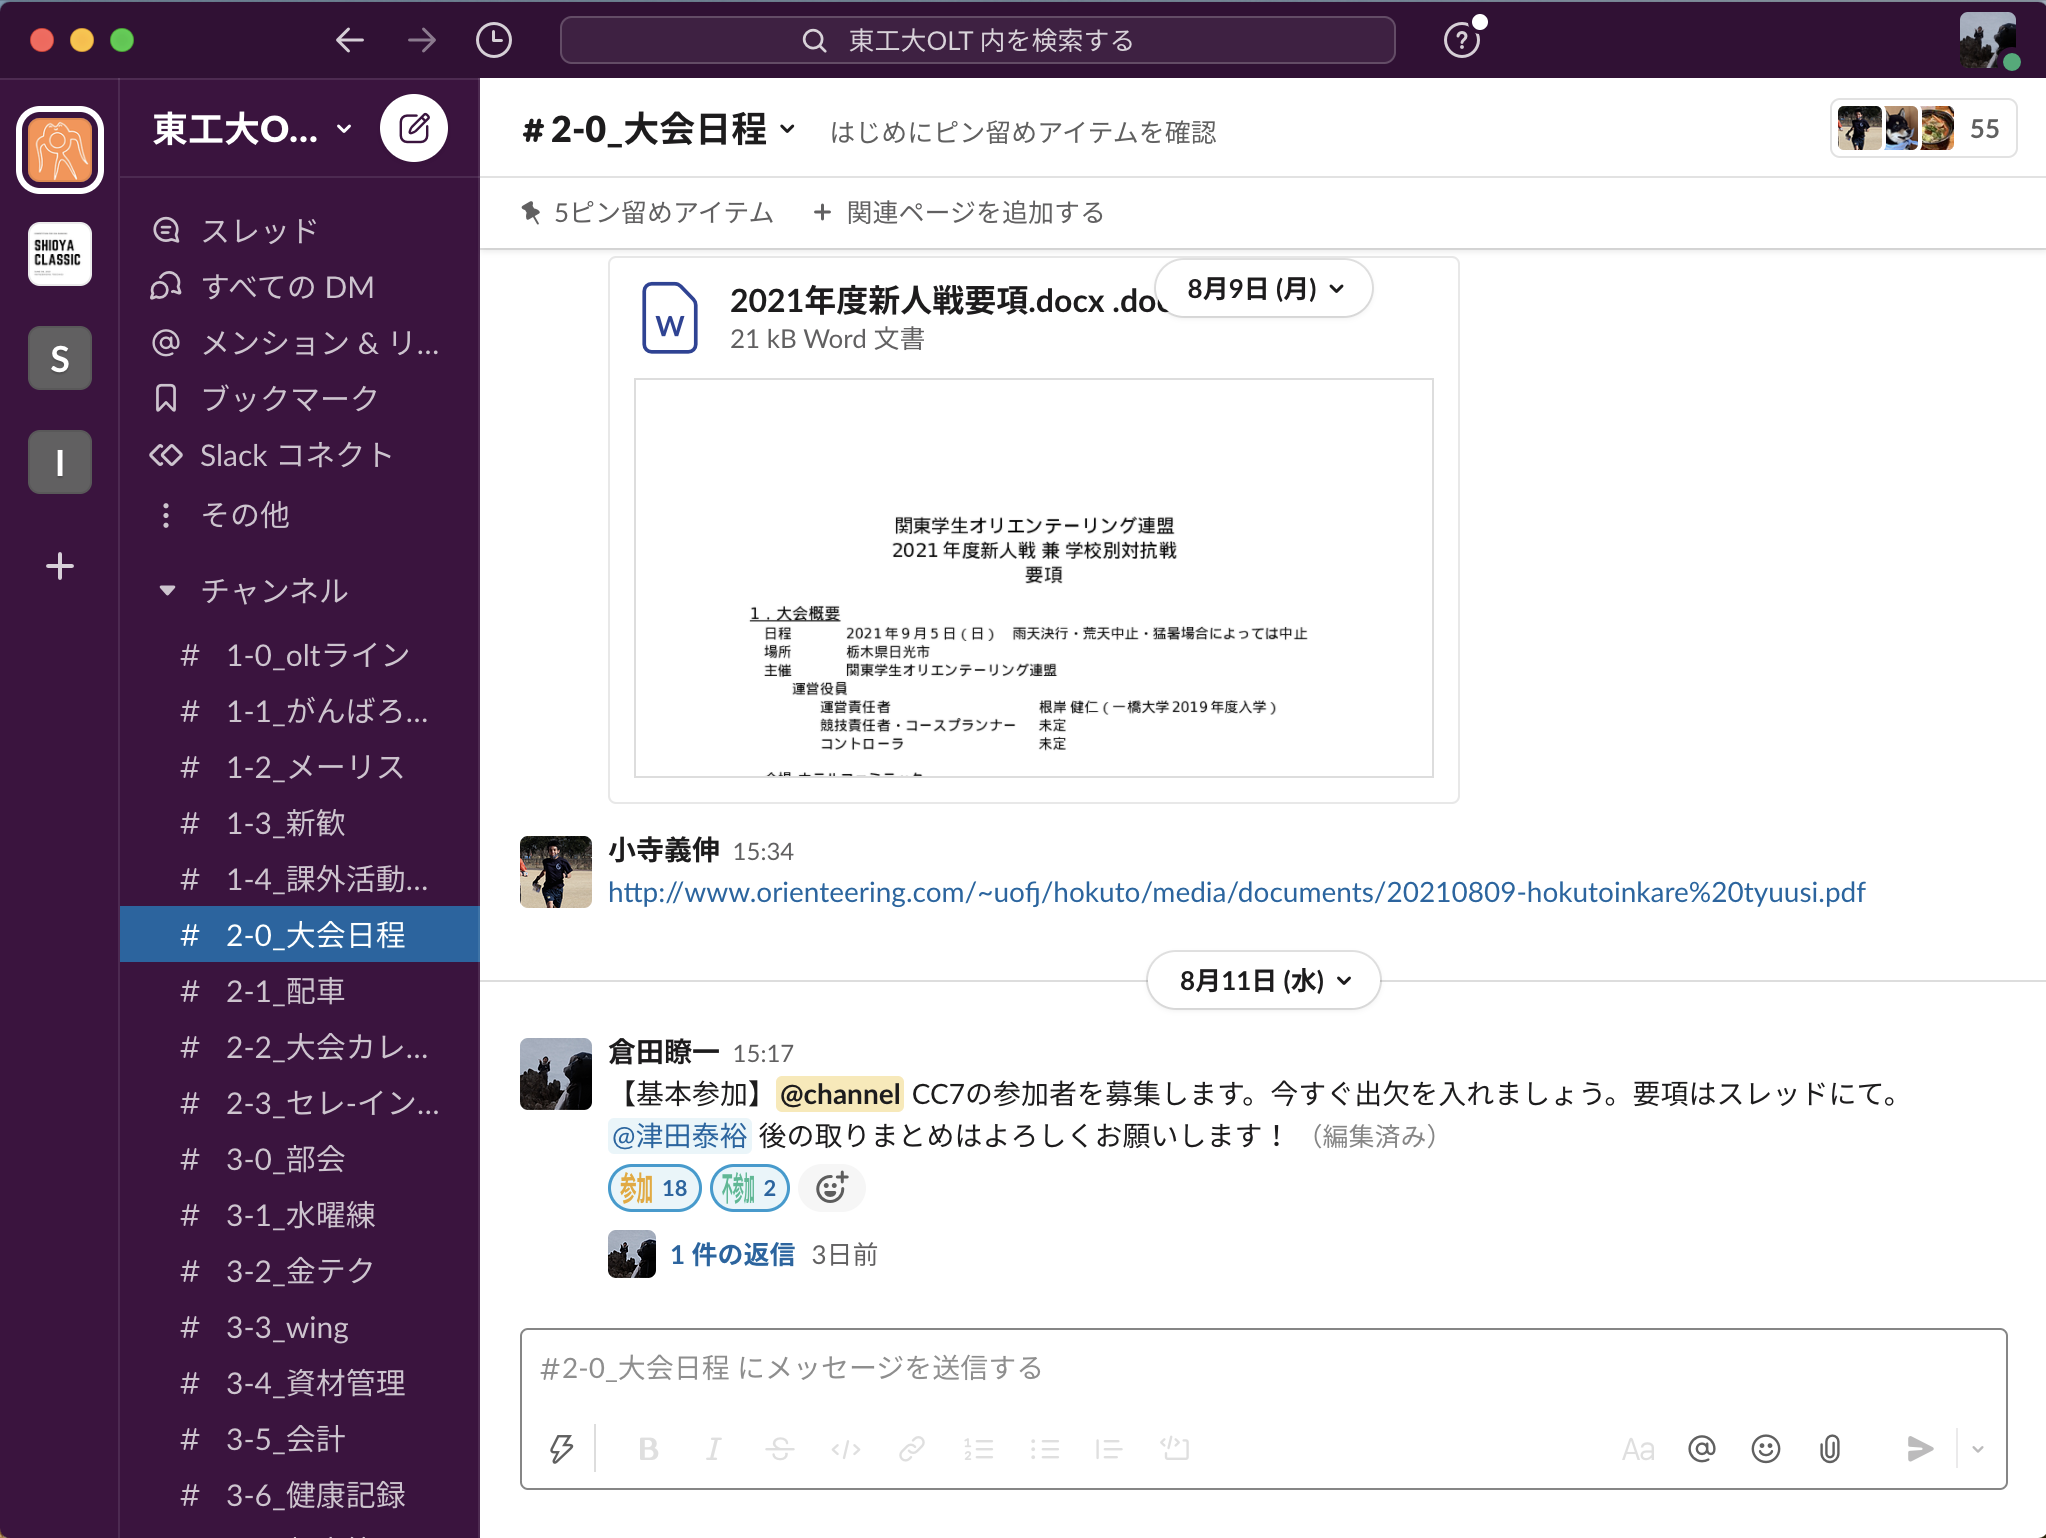Image resolution: width=2046 pixels, height=1538 pixels.
Task: Open the 1-3_新歓 channel
Action: pyautogui.click(x=300, y=822)
